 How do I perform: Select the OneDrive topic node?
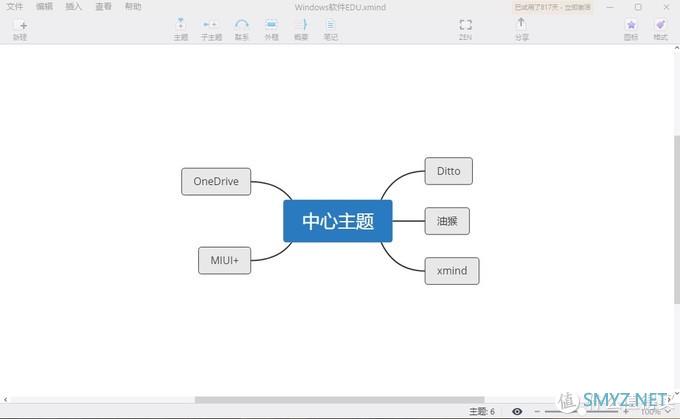[x=216, y=181]
